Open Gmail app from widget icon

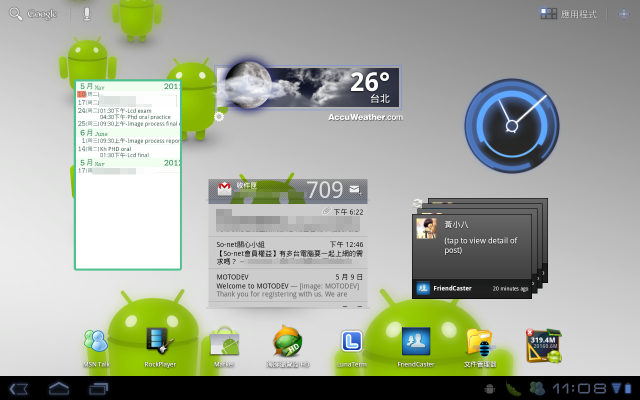click(224, 189)
